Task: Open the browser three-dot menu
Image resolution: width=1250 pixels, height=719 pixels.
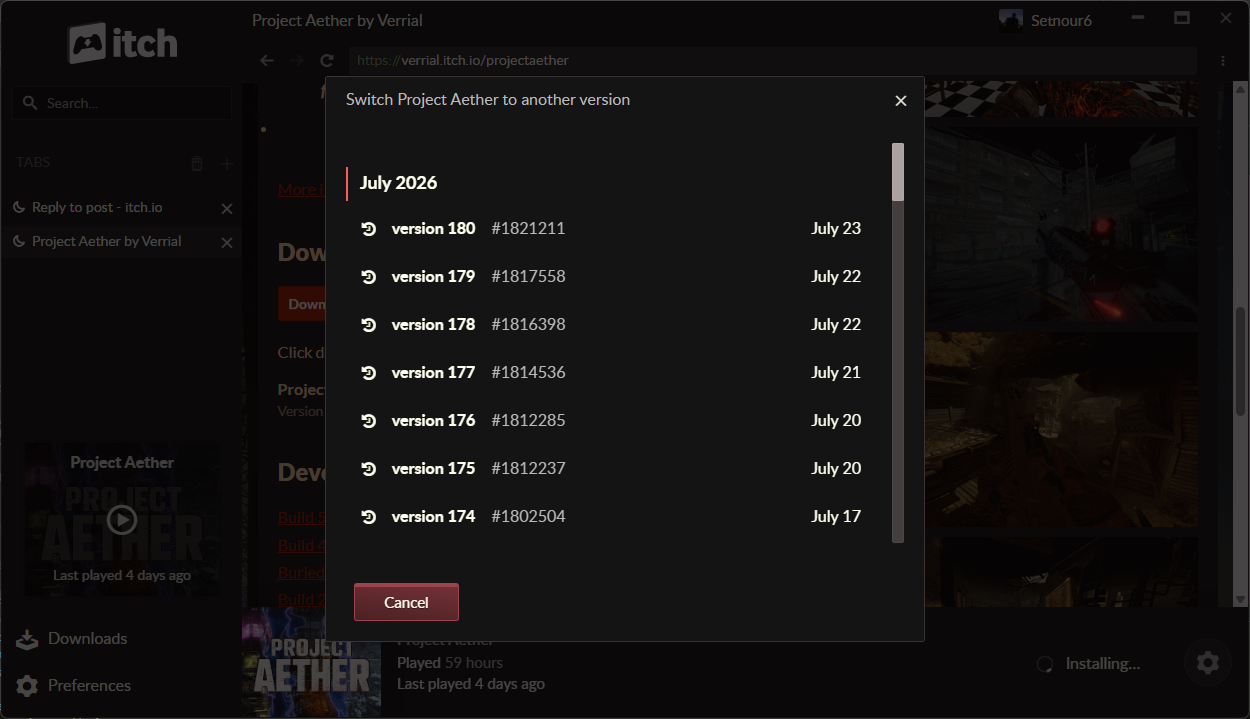Action: (x=1223, y=61)
